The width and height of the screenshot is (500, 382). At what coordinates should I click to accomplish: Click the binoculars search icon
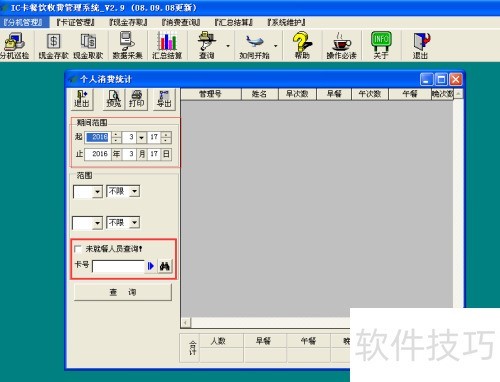(x=165, y=266)
